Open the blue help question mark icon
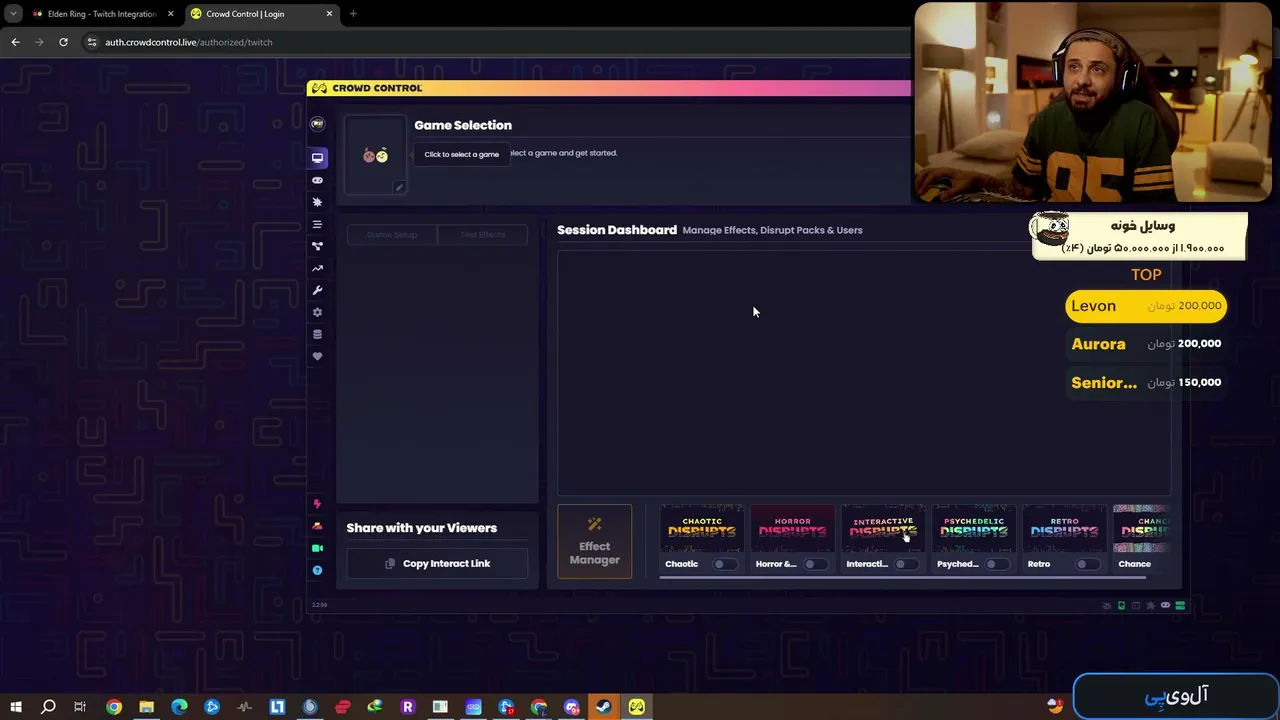Image resolution: width=1280 pixels, height=720 pixels. click(317, 570)
